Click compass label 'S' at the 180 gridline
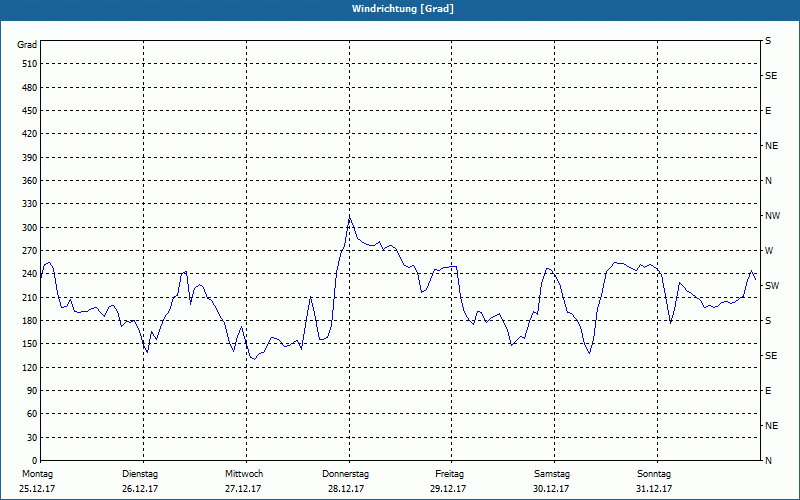This screenshot has width=800, height=500. [x=768, y=320]
